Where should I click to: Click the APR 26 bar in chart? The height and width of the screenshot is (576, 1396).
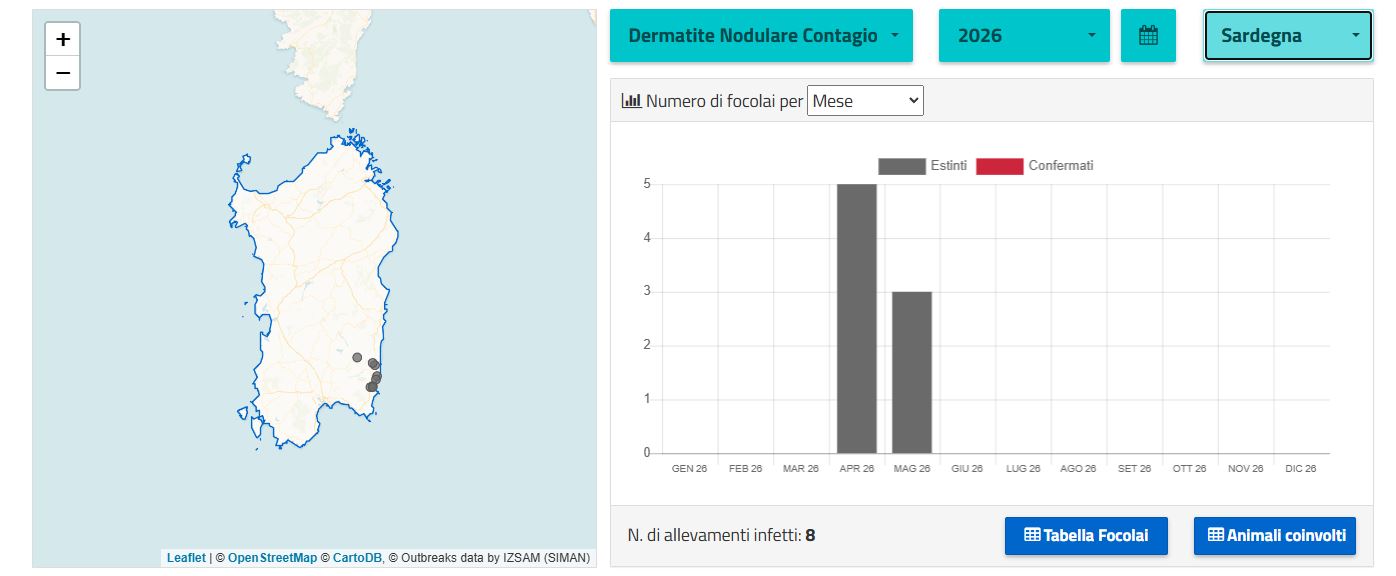(x=857, y=319)
